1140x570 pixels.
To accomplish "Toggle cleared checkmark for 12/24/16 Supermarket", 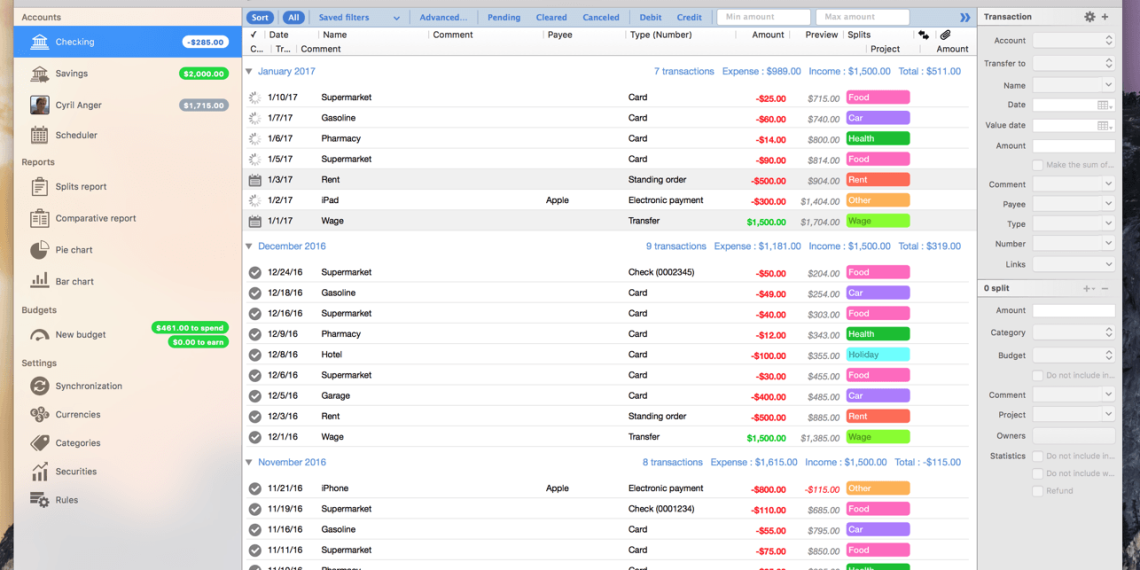I will 255,273.
